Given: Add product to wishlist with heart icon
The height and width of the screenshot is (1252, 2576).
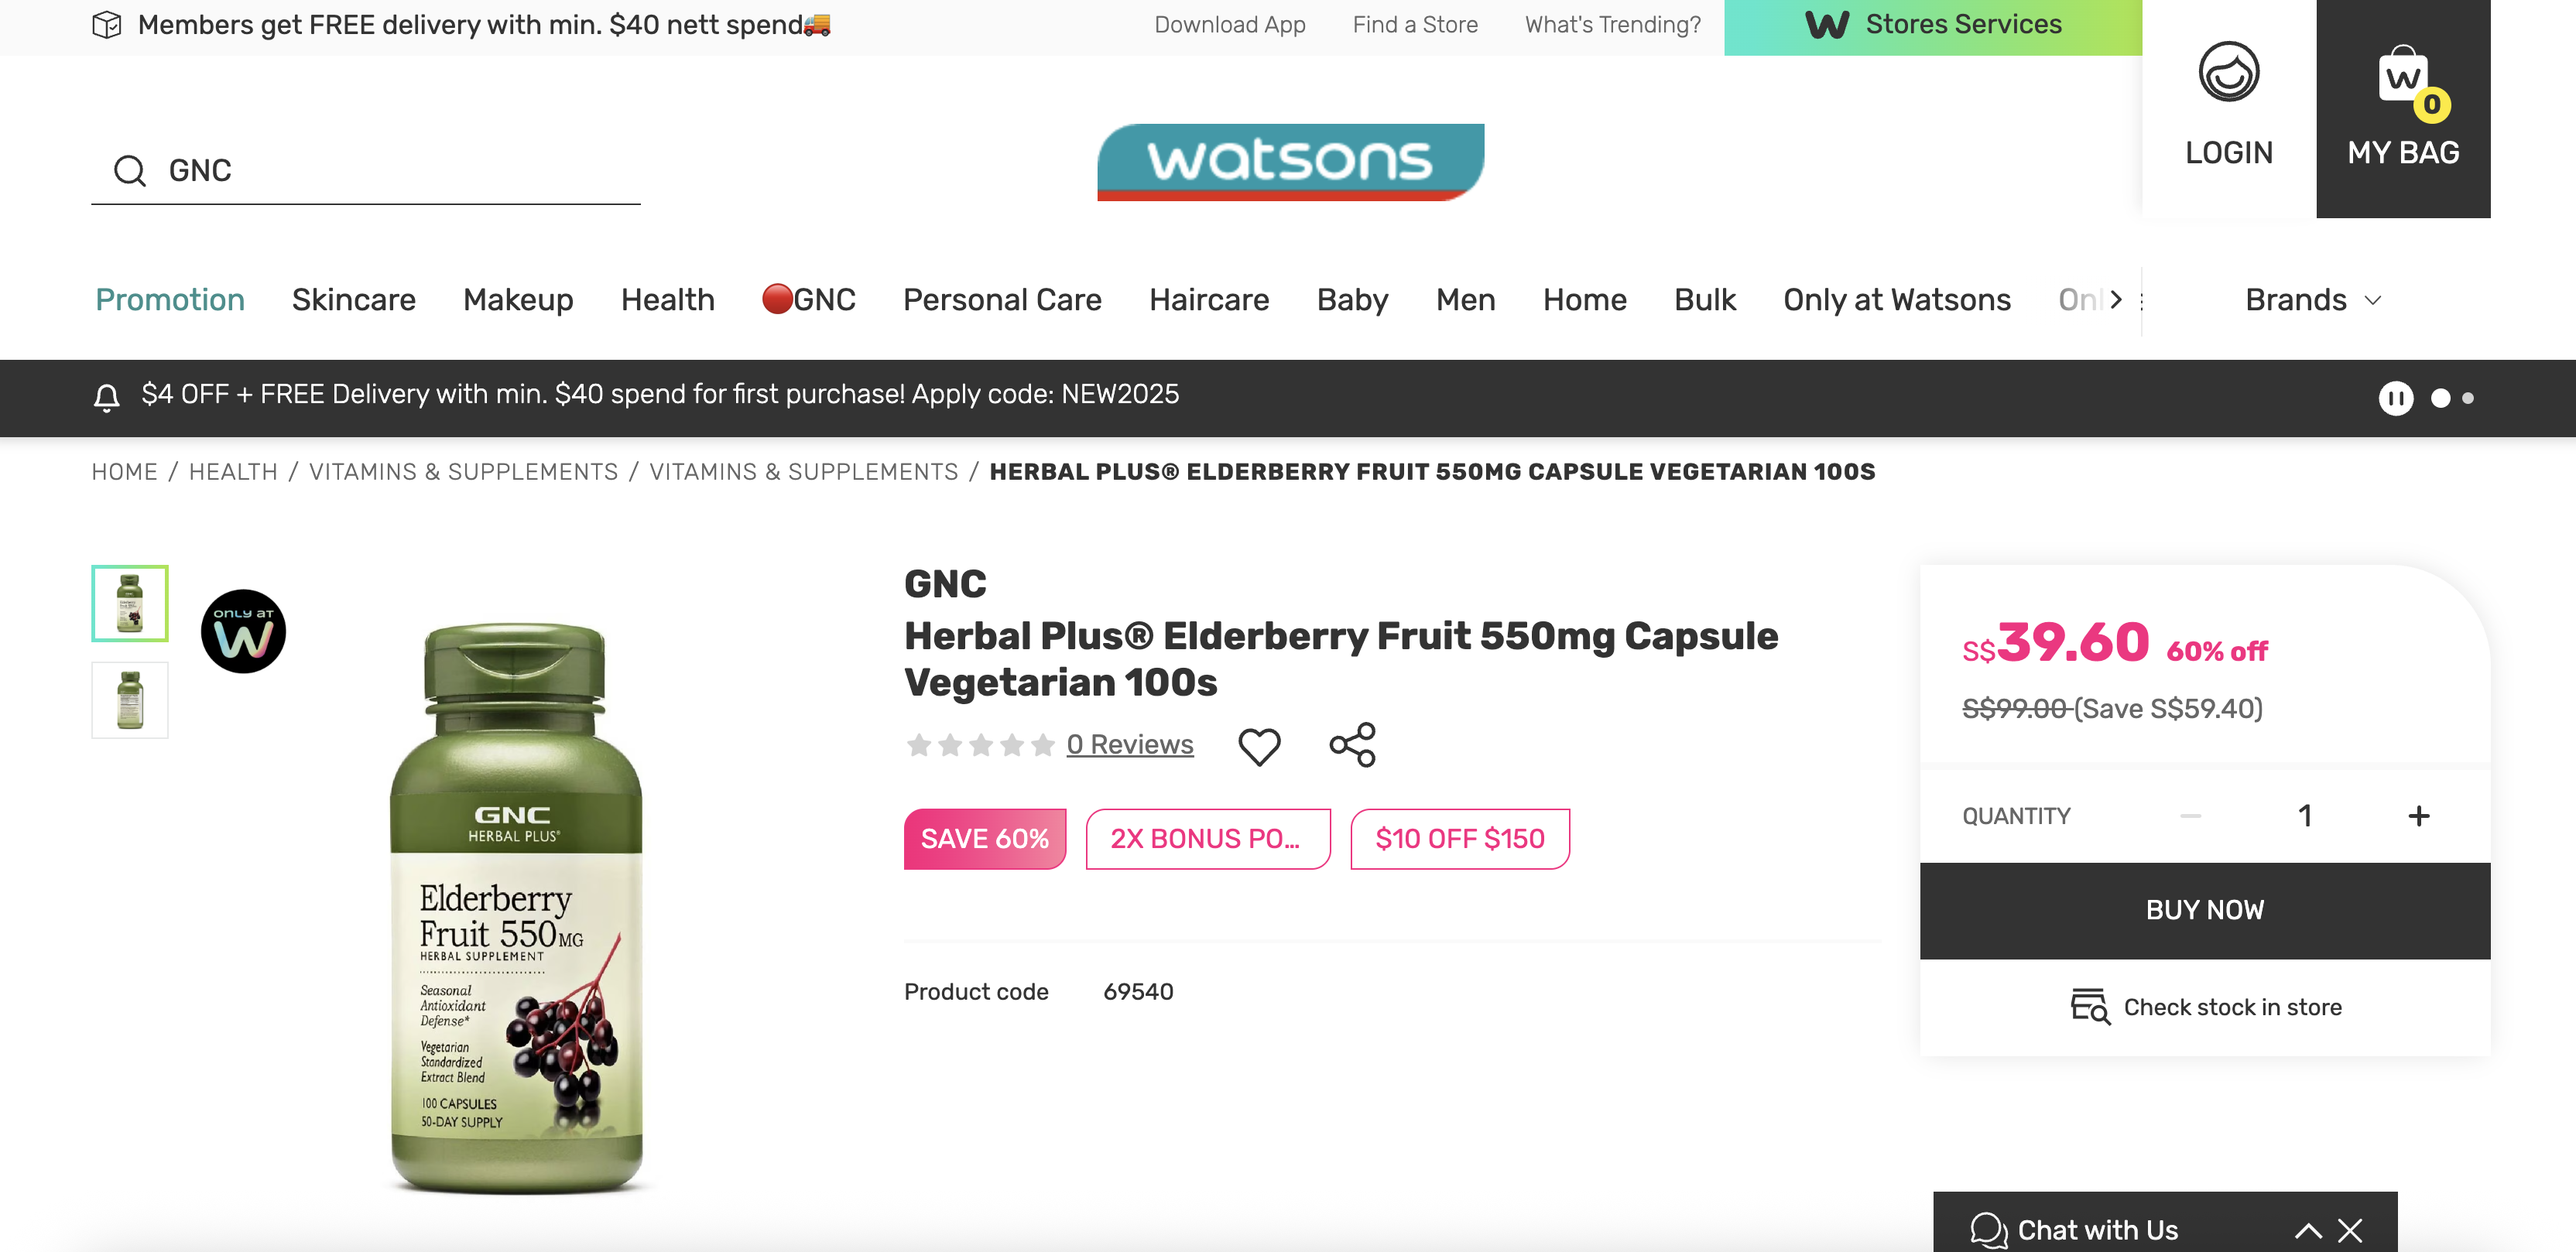Looking at the screenshot, I should click(1259, 746).
